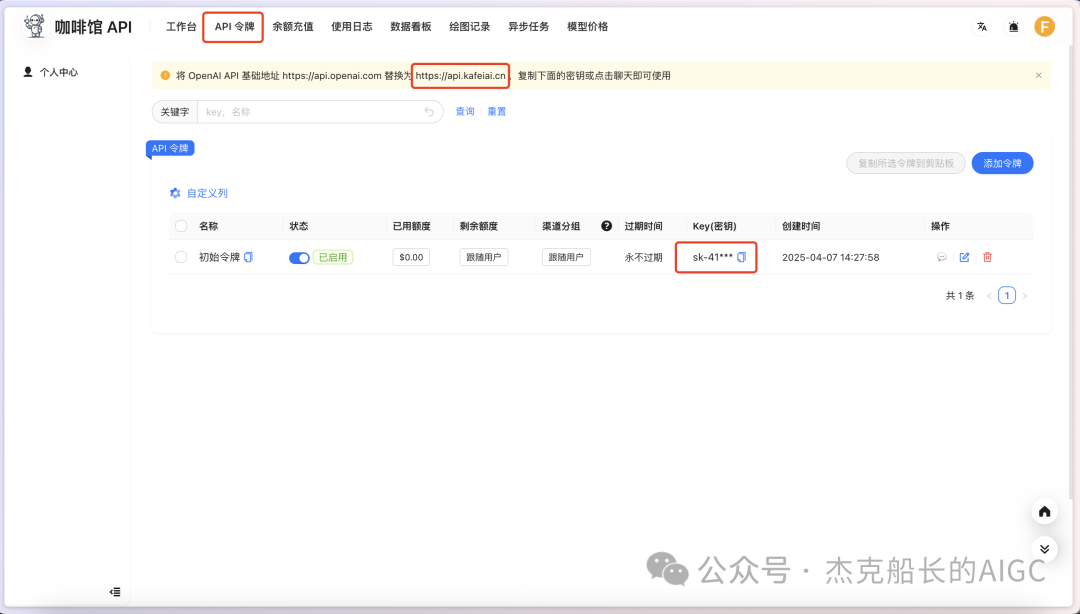Copy the sk-41*** key using copy icon
1080x614 pixels.
coord(742,257)
